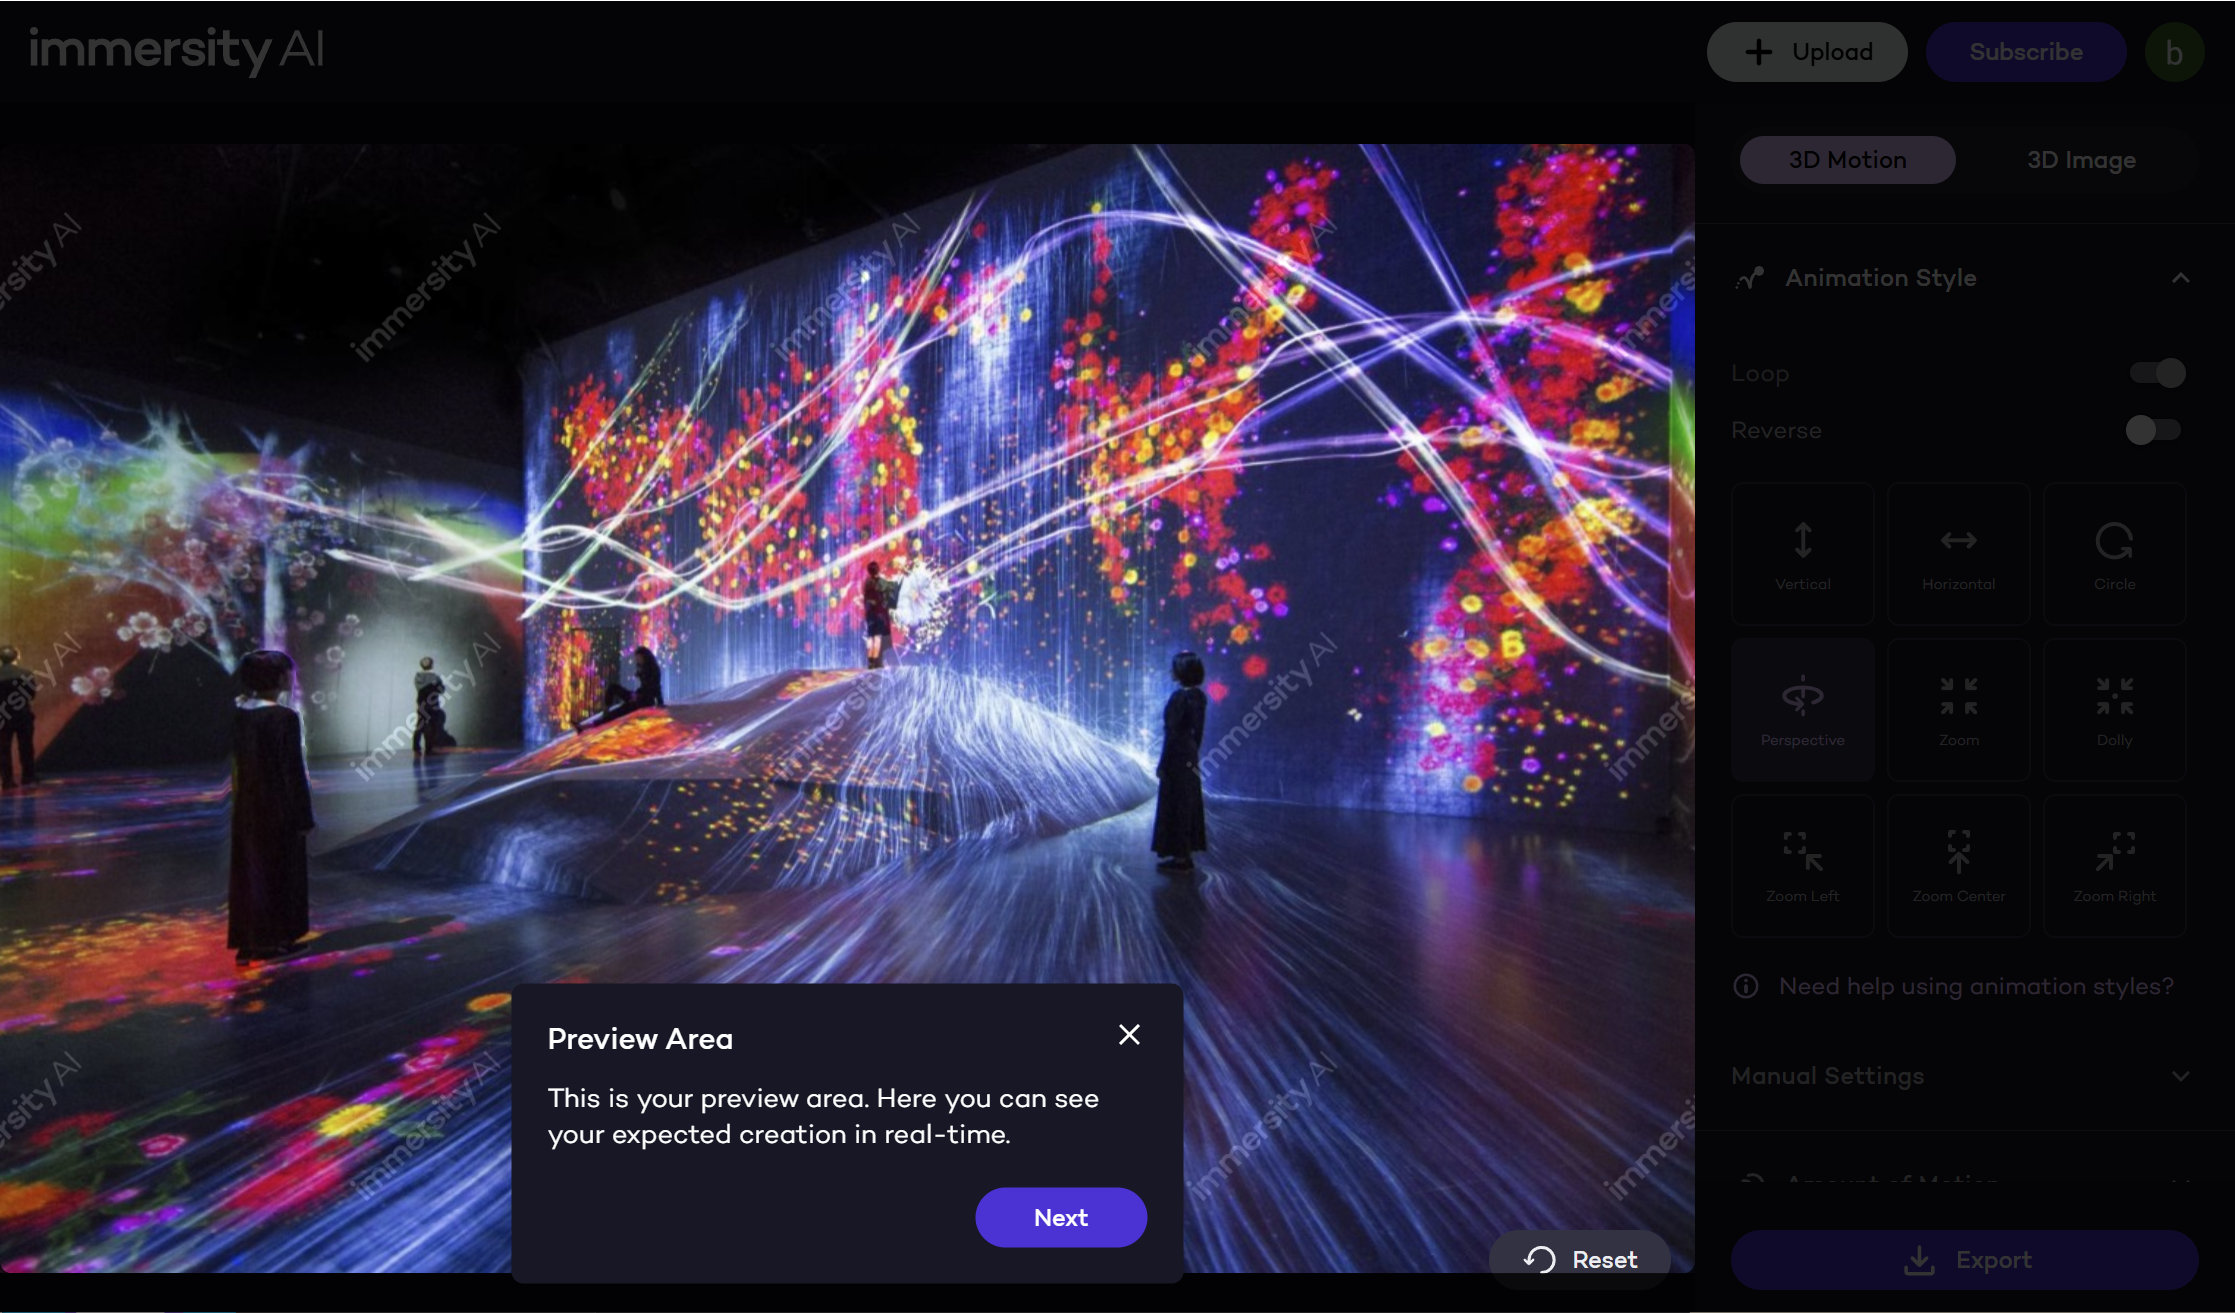Enable the Reverse switch
Image resolution: width=2235 pixels, height=1313 pixels.
point(2153,430)
